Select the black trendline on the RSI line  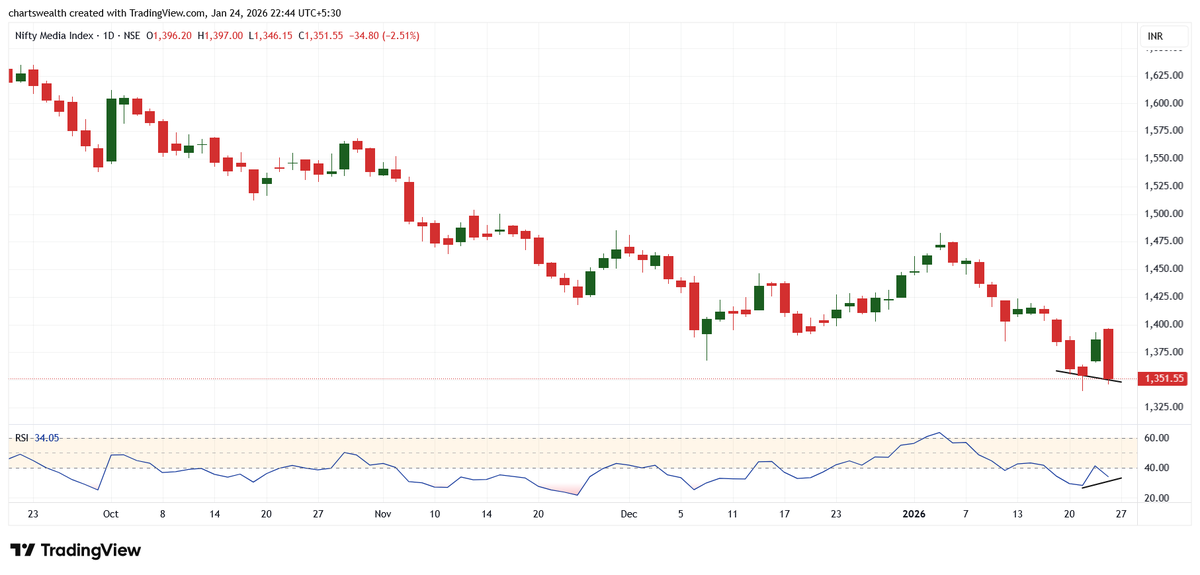tap(1101, 483)
